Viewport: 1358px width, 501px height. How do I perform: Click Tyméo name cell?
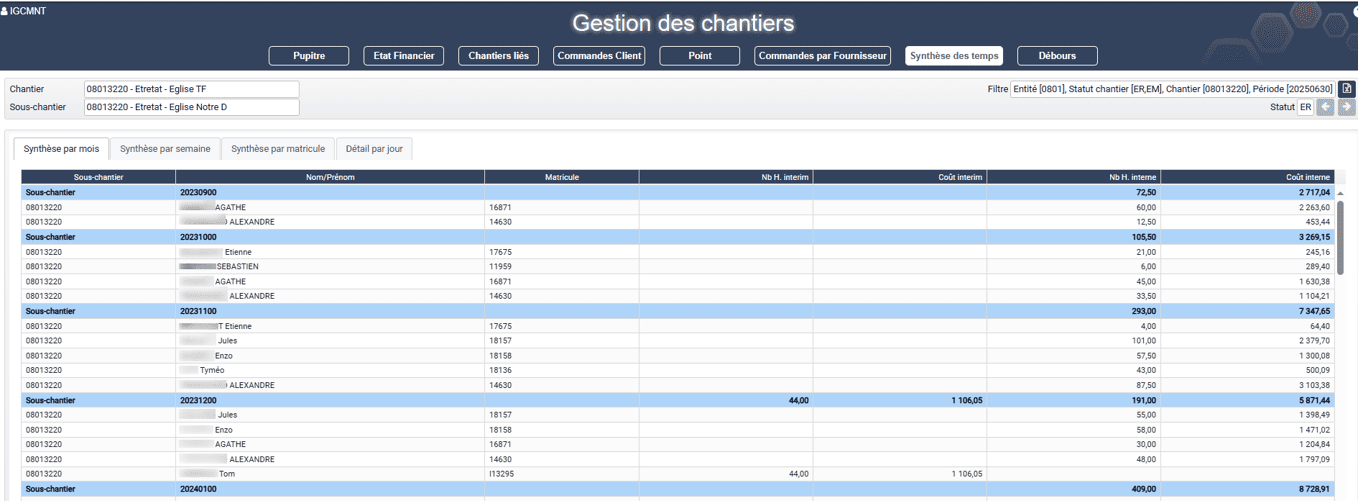point(330,370)
